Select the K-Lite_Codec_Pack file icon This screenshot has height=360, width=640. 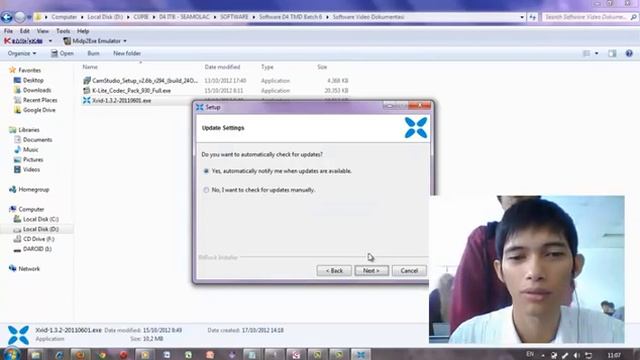pyautogui.click(x=87, y=91)
